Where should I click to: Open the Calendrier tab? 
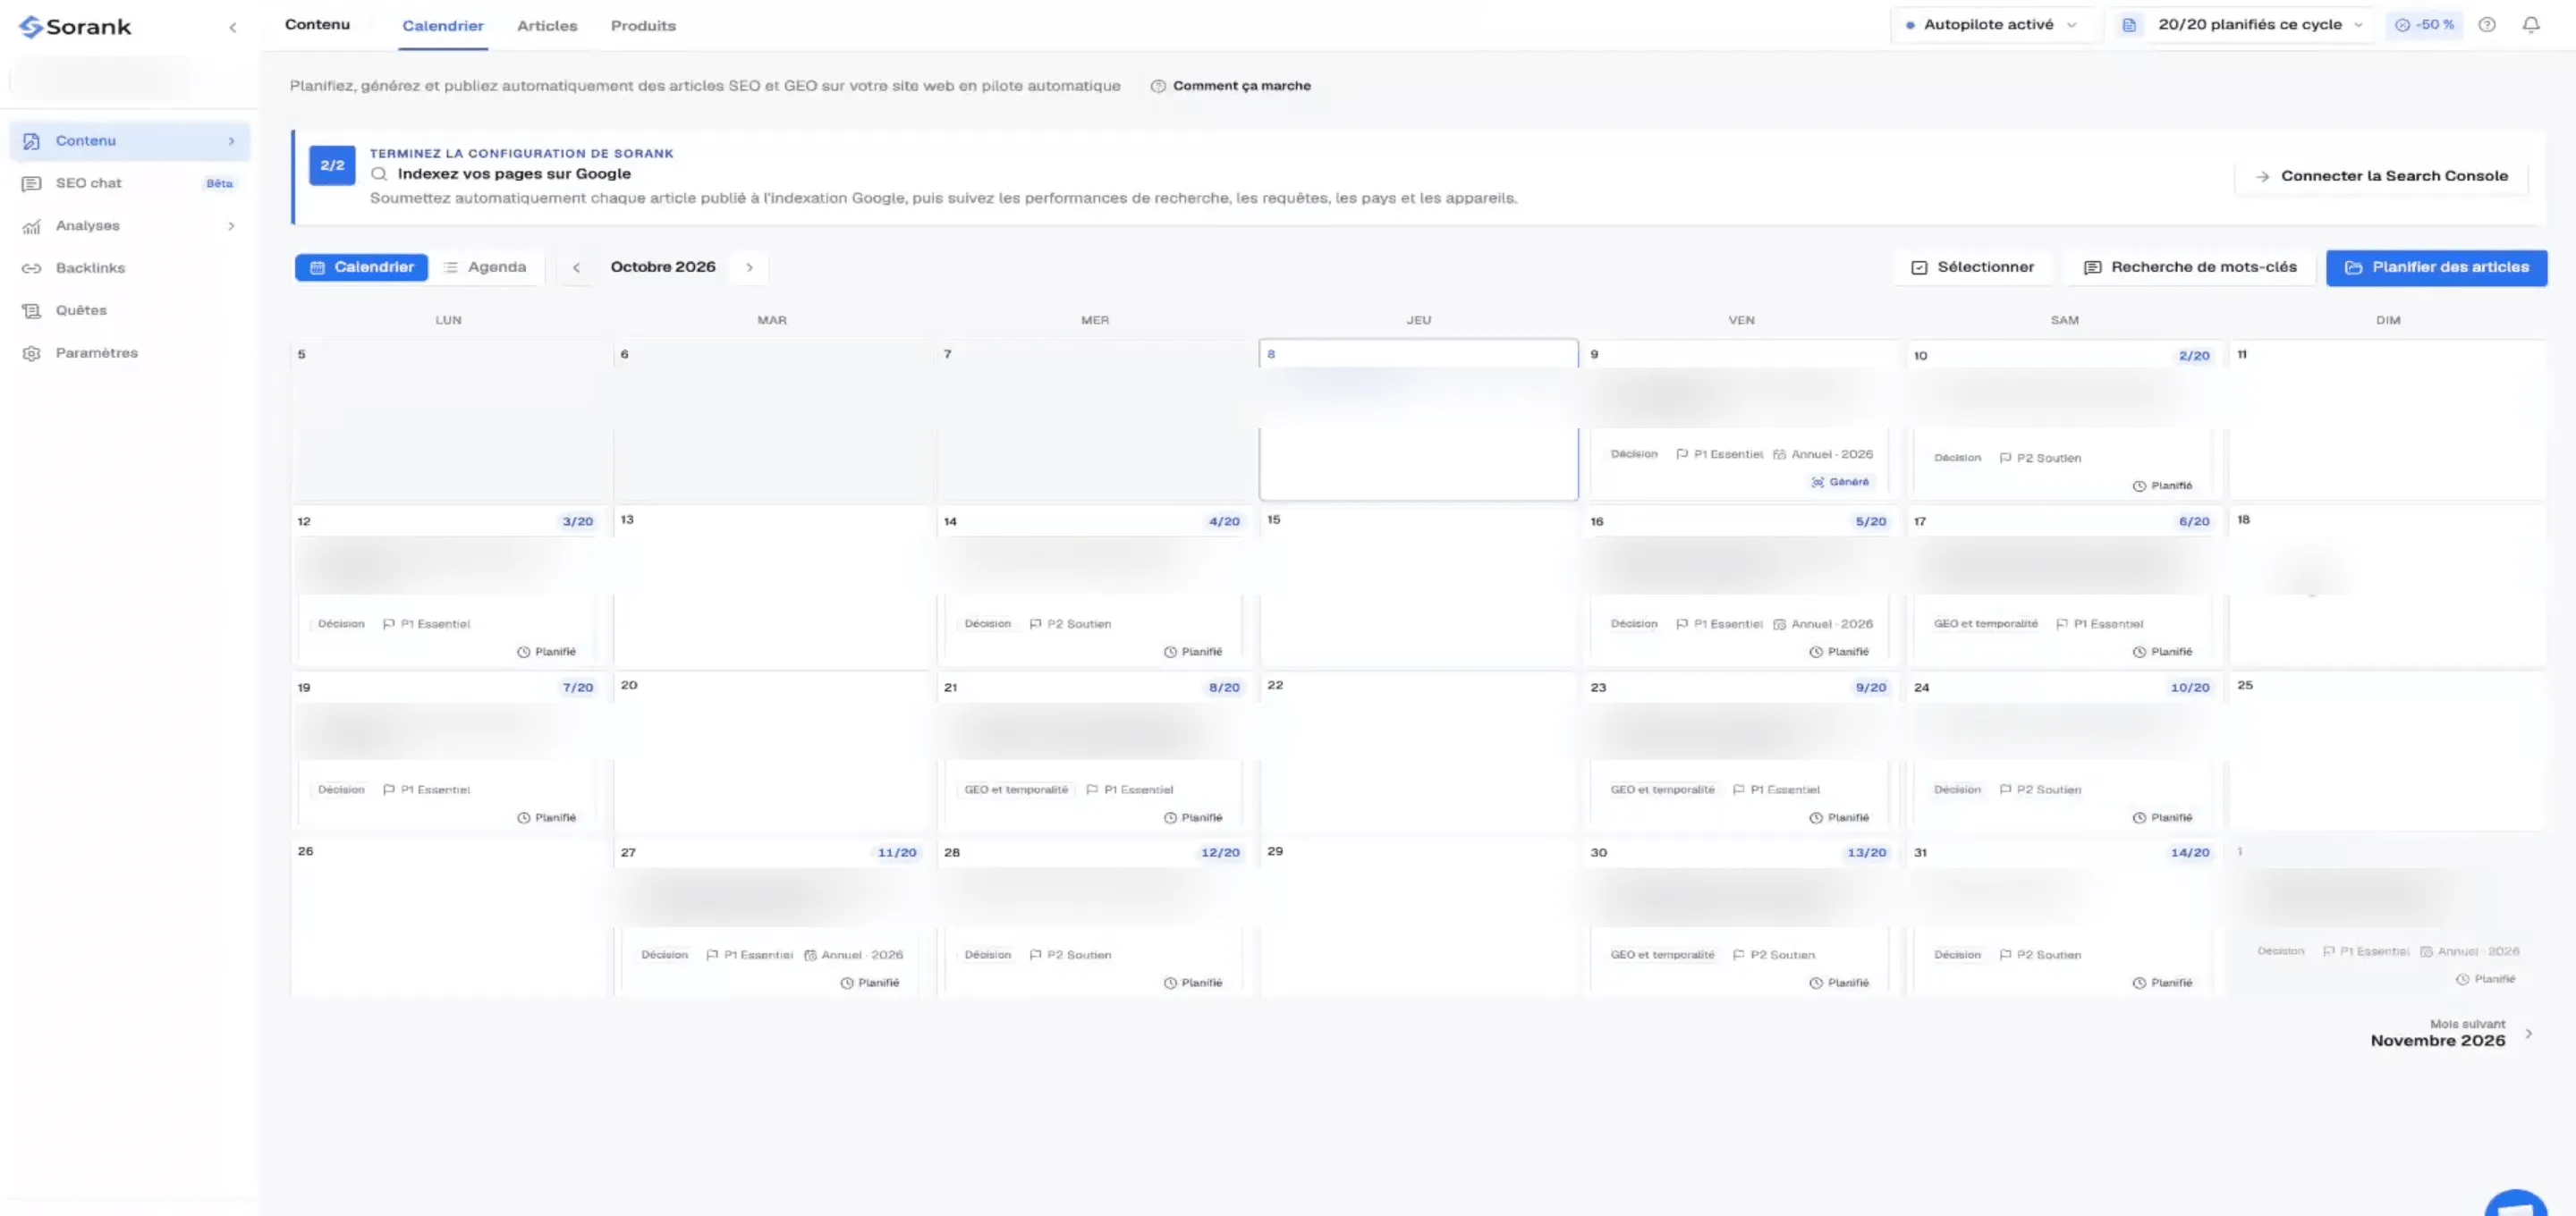tap(443, 26)
